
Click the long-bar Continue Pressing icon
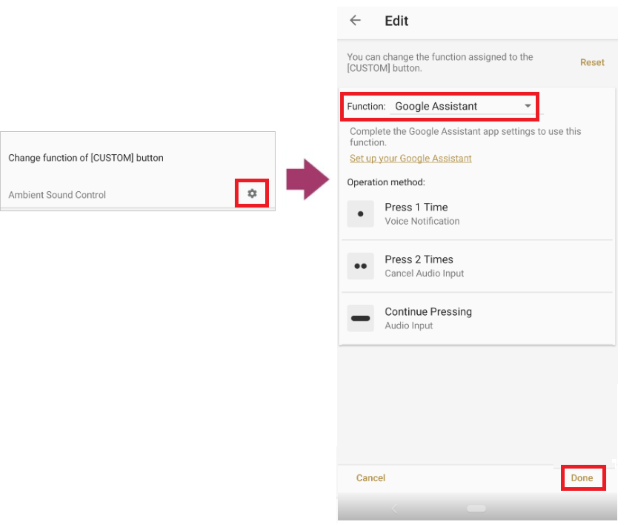[361, 318]
